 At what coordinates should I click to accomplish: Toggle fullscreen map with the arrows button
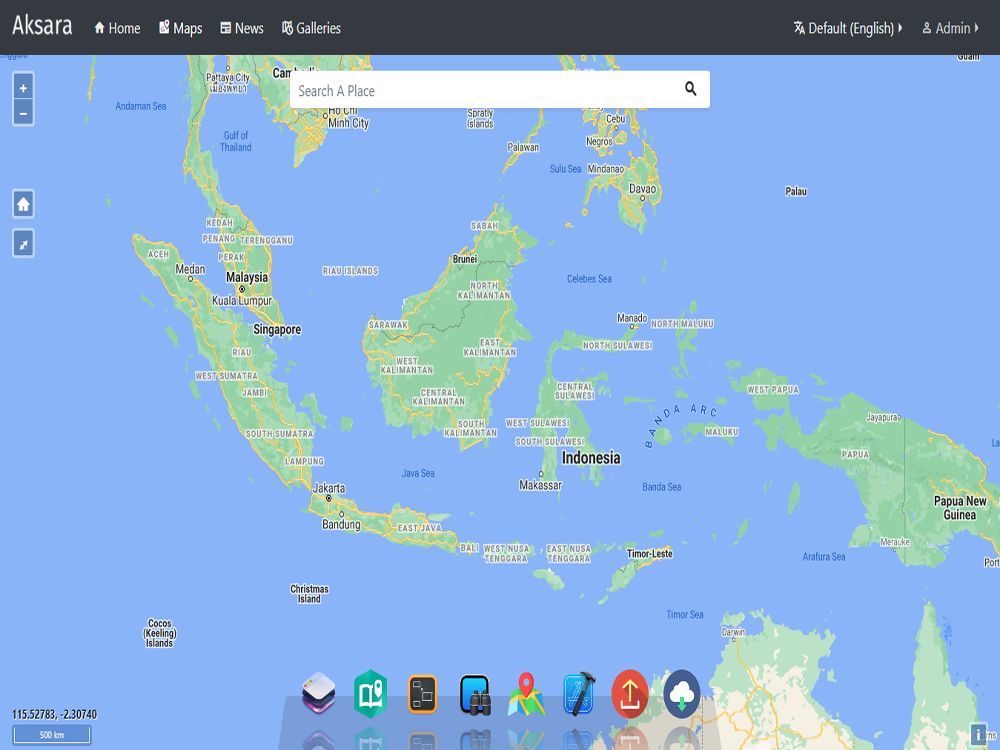pyautogui.click(x=24, y=244)
